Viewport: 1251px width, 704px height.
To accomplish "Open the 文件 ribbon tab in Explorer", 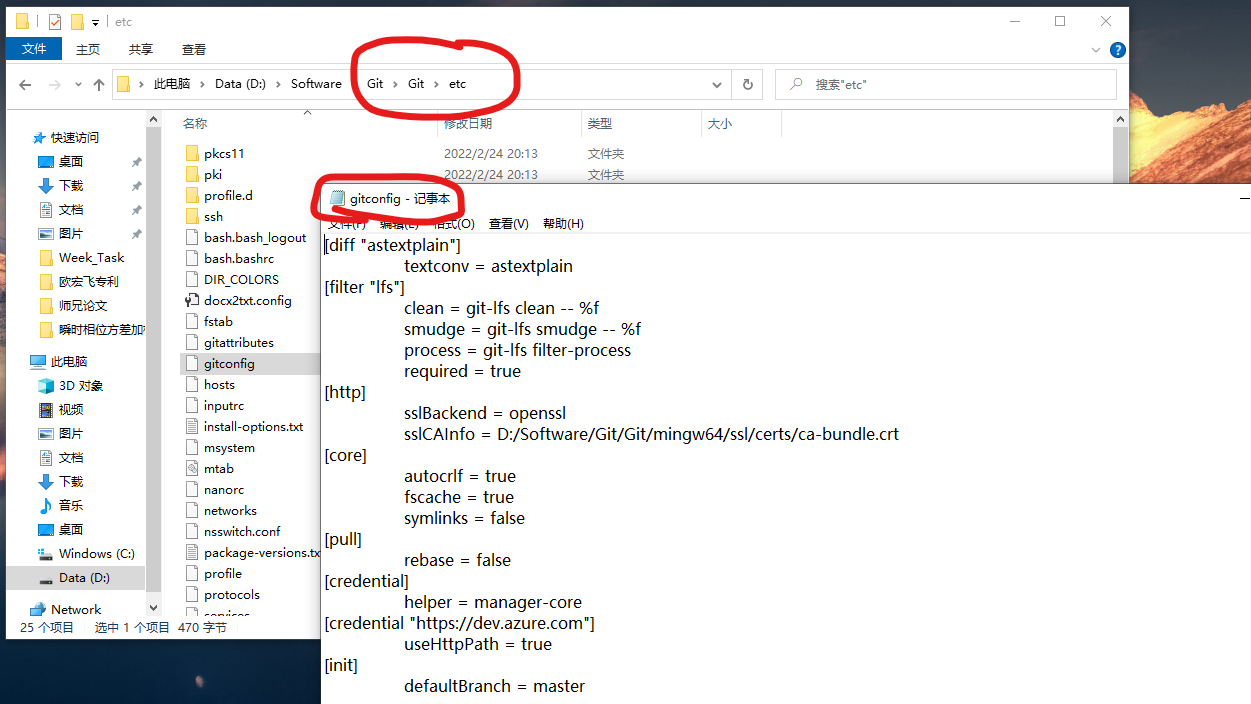I will [x=34, y=49].
